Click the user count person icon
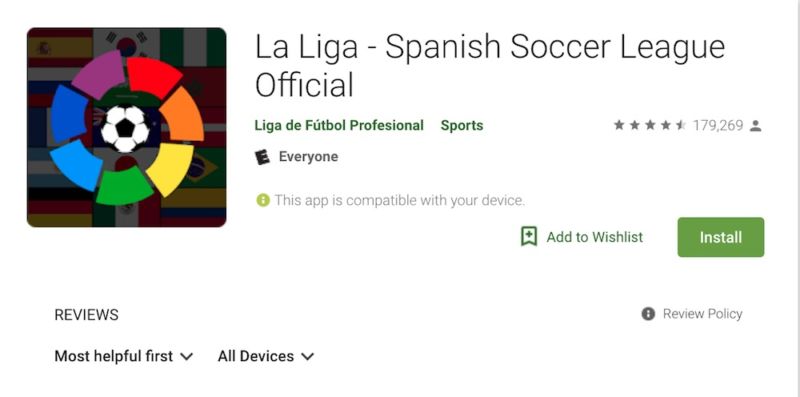Screen dimensions: 800x397 tap(756, 126)
